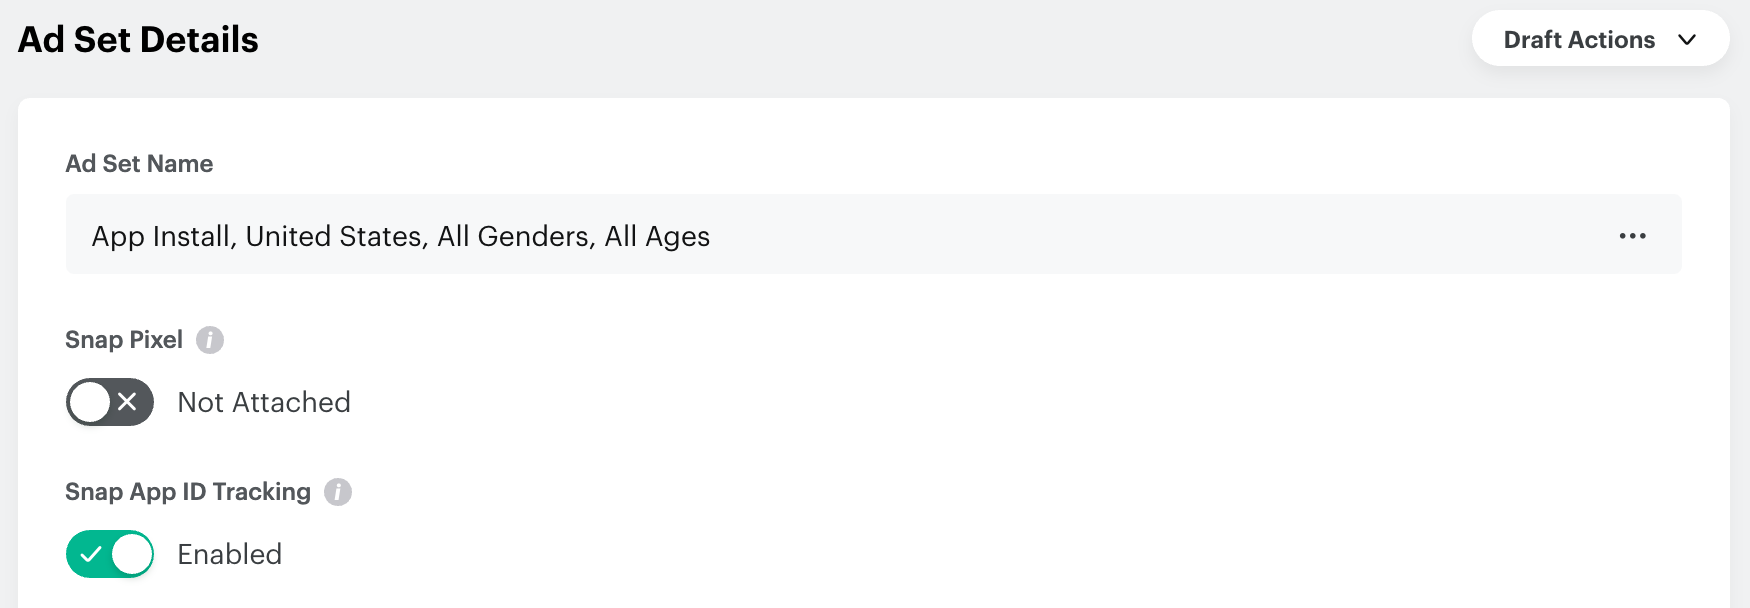Image resolution: width=1750 pixels, height=608 pixels.
Task: Click the Snap Pixel info icon
Action: pyautogui.click(x=209, y=340)
